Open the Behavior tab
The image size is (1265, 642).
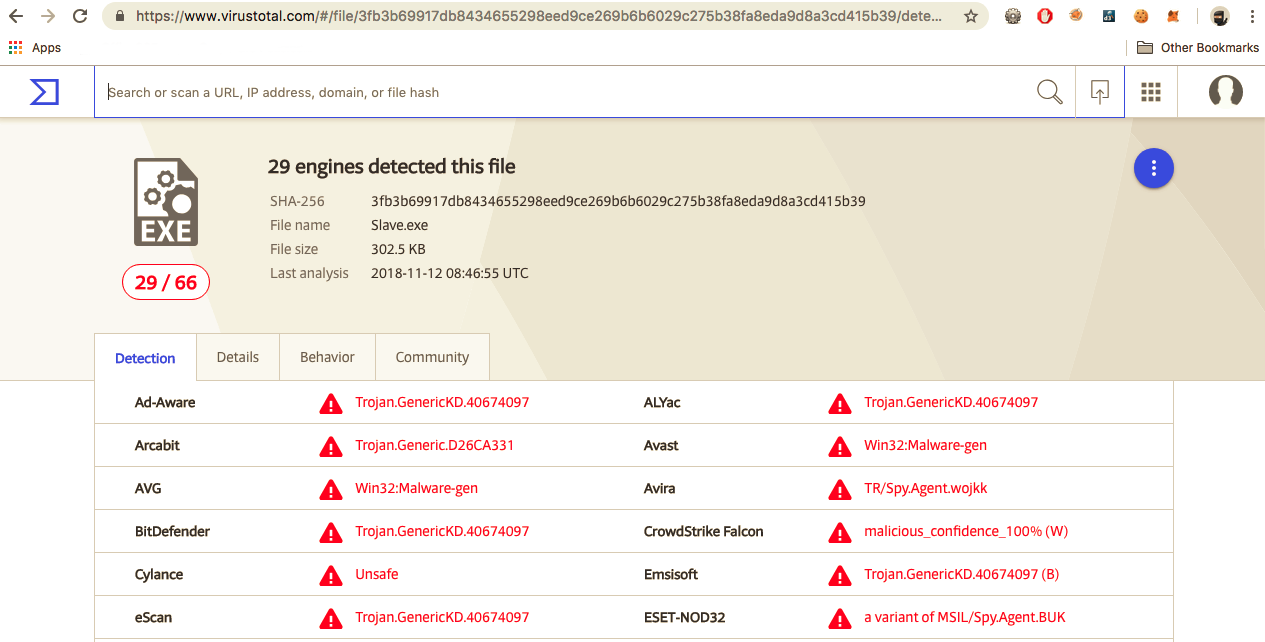coord(327,357)
